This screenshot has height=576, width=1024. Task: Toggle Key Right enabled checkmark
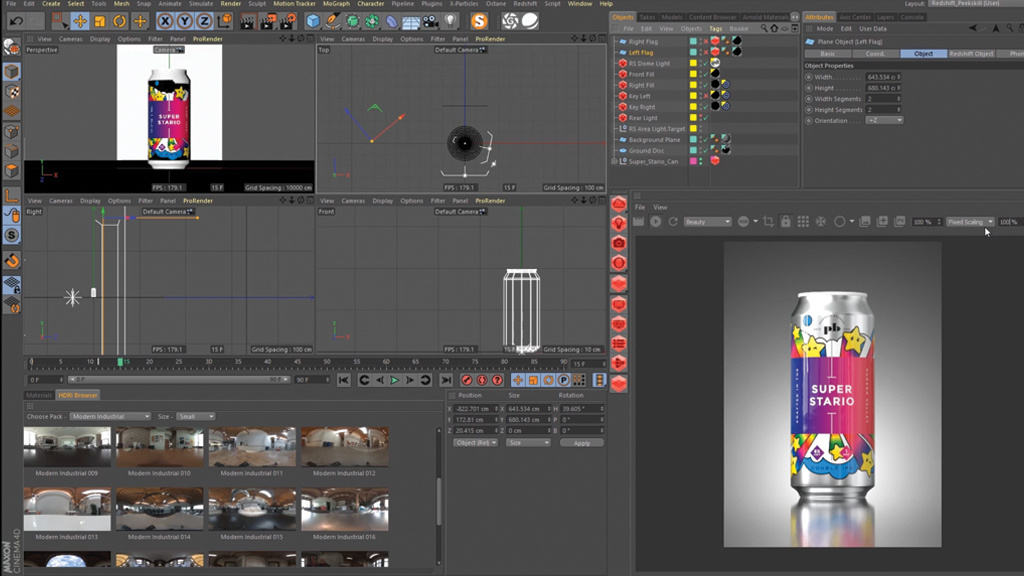(x=706, y=107)
